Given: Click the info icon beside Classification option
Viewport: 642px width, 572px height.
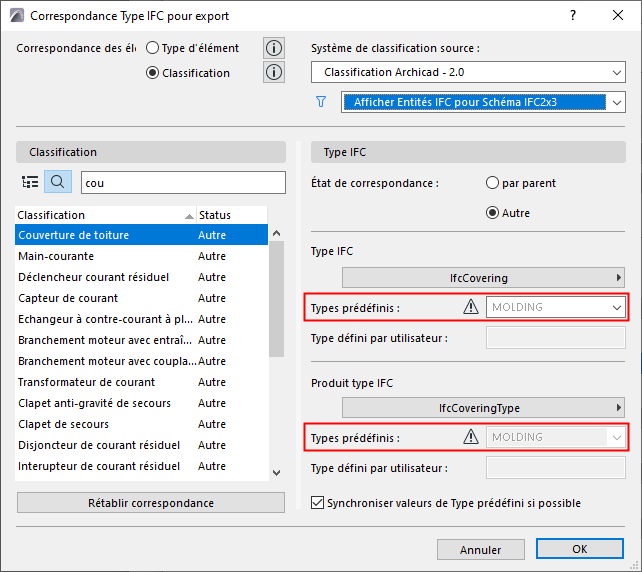Looking at the screenshot, I should [274, 72].
